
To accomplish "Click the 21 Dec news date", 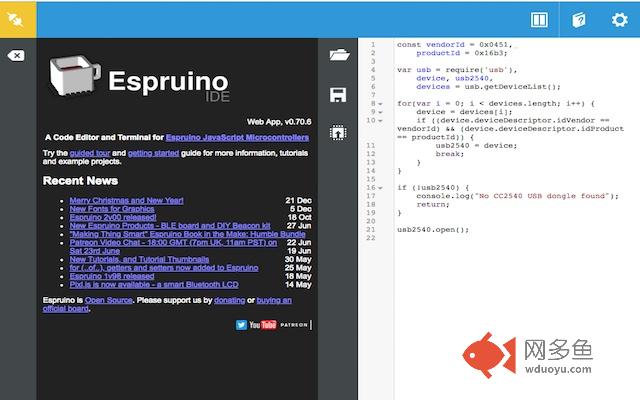I will (x=298, y=200).
